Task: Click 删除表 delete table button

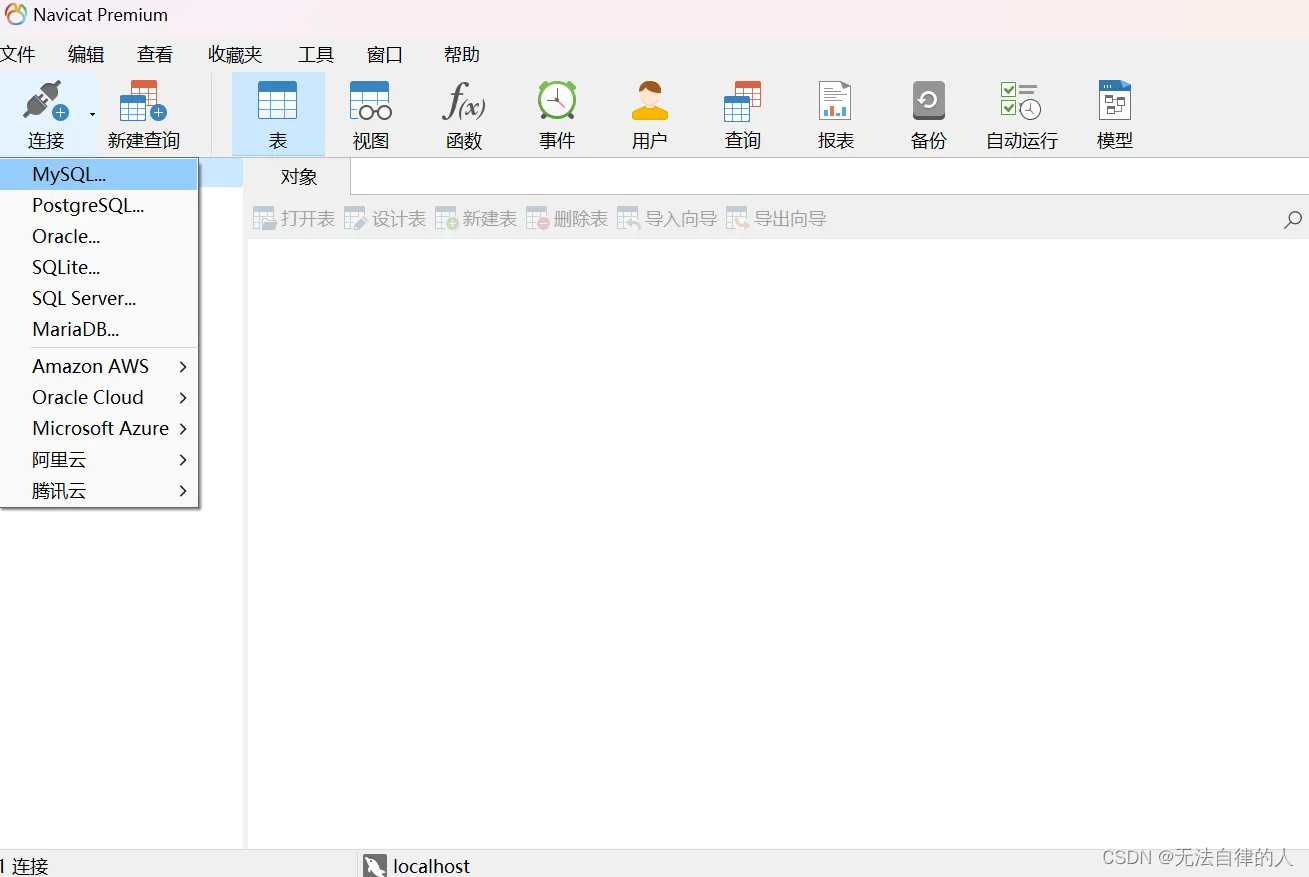Action: click(x=567, y=218)
